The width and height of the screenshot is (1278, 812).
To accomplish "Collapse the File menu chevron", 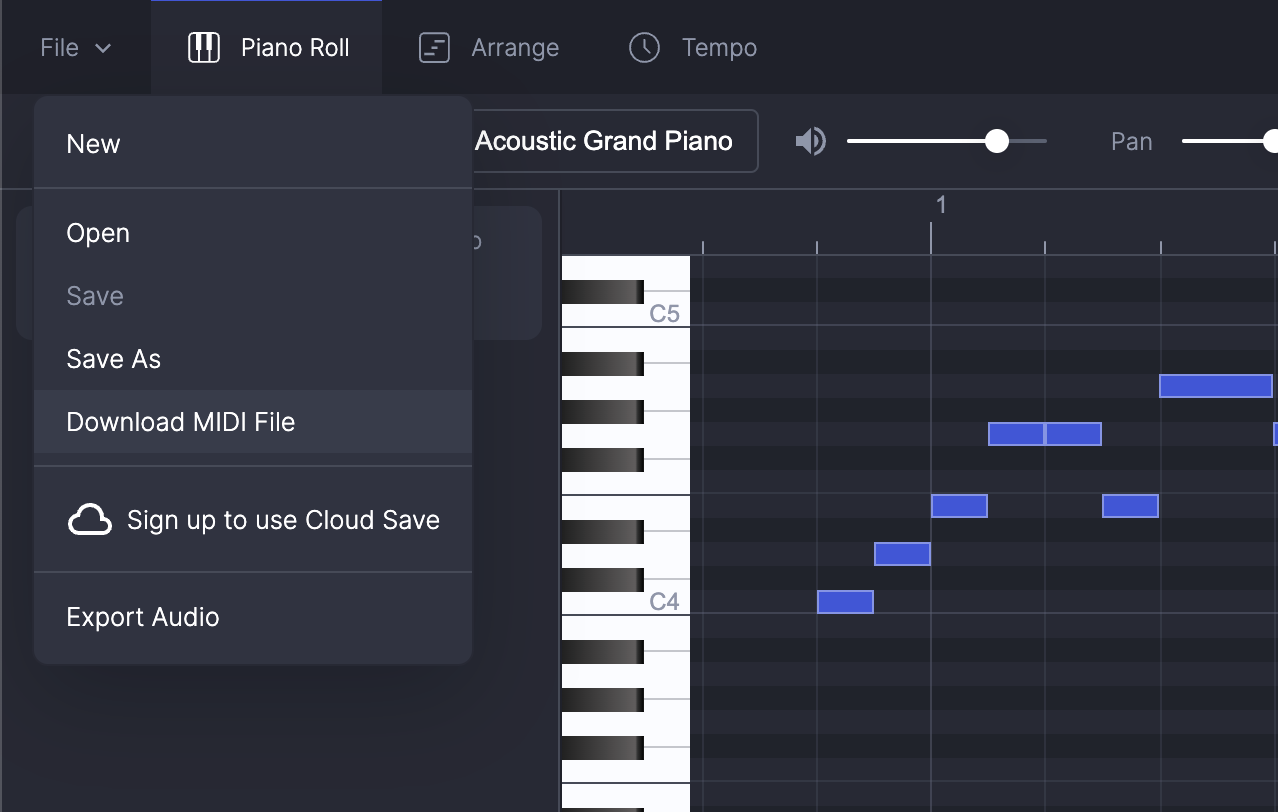I will 103,48.
